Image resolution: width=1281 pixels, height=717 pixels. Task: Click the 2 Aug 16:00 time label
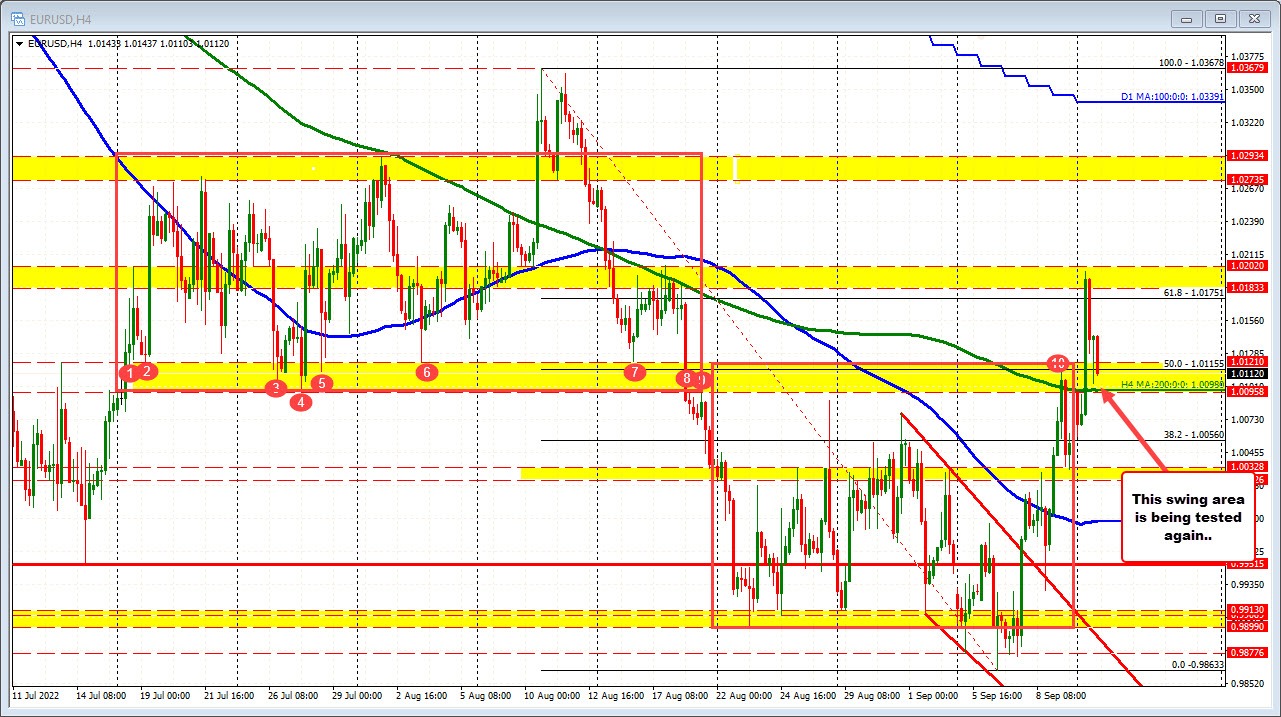[420, 694]
